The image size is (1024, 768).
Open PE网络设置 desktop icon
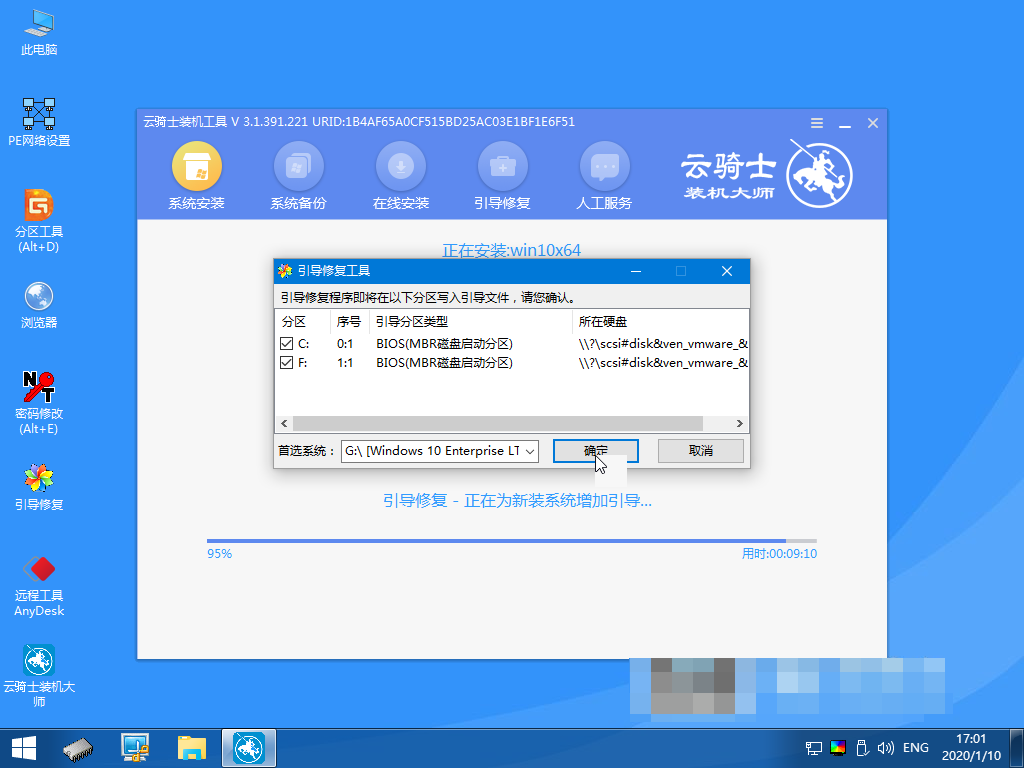39,122
